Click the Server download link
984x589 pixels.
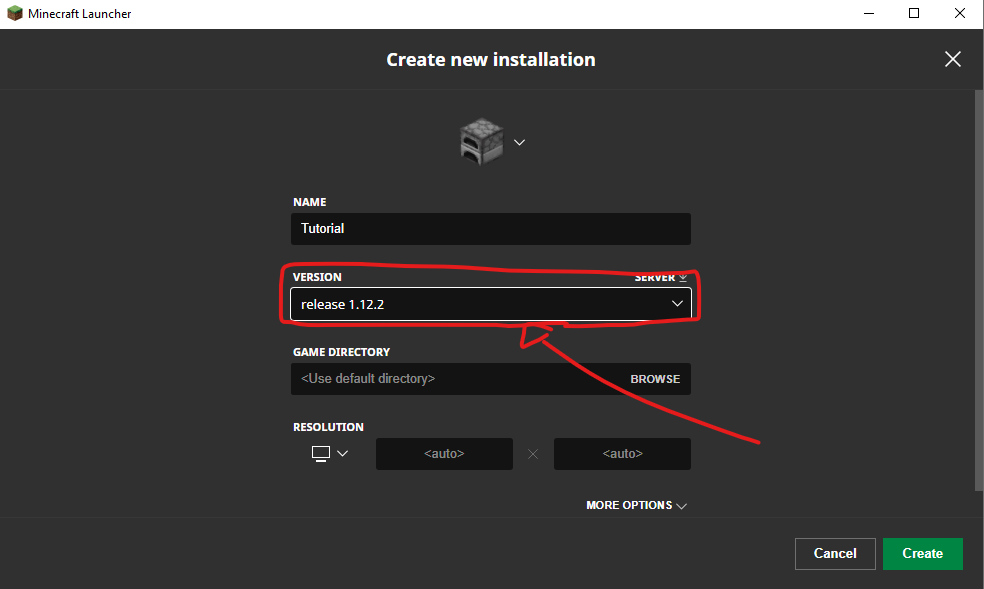coord(661,277)
